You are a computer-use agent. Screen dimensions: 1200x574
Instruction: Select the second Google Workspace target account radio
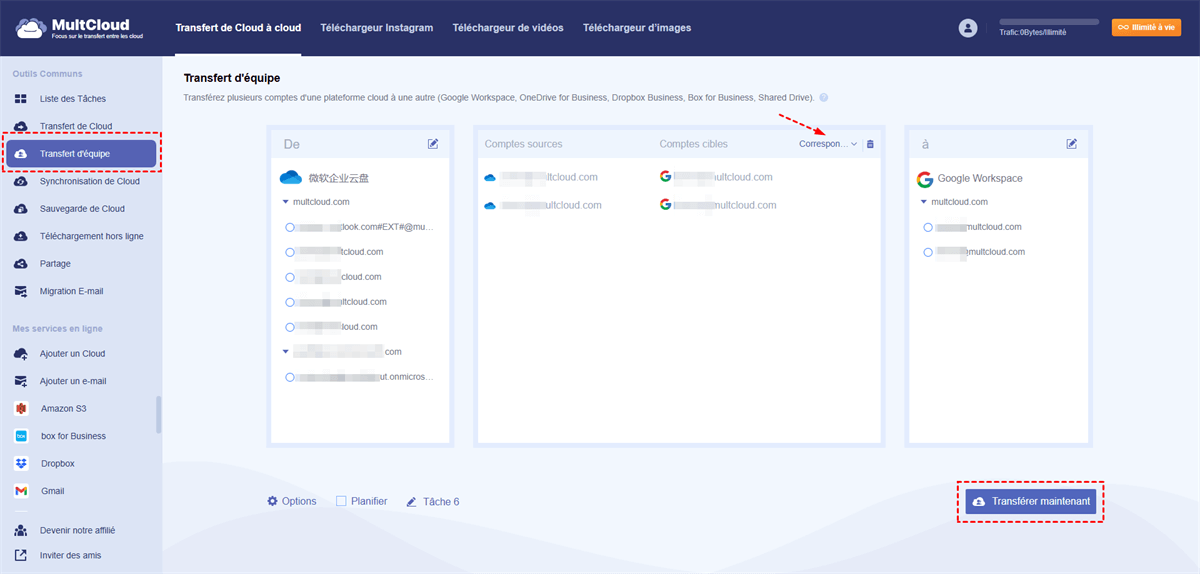[x=928, y=252]
